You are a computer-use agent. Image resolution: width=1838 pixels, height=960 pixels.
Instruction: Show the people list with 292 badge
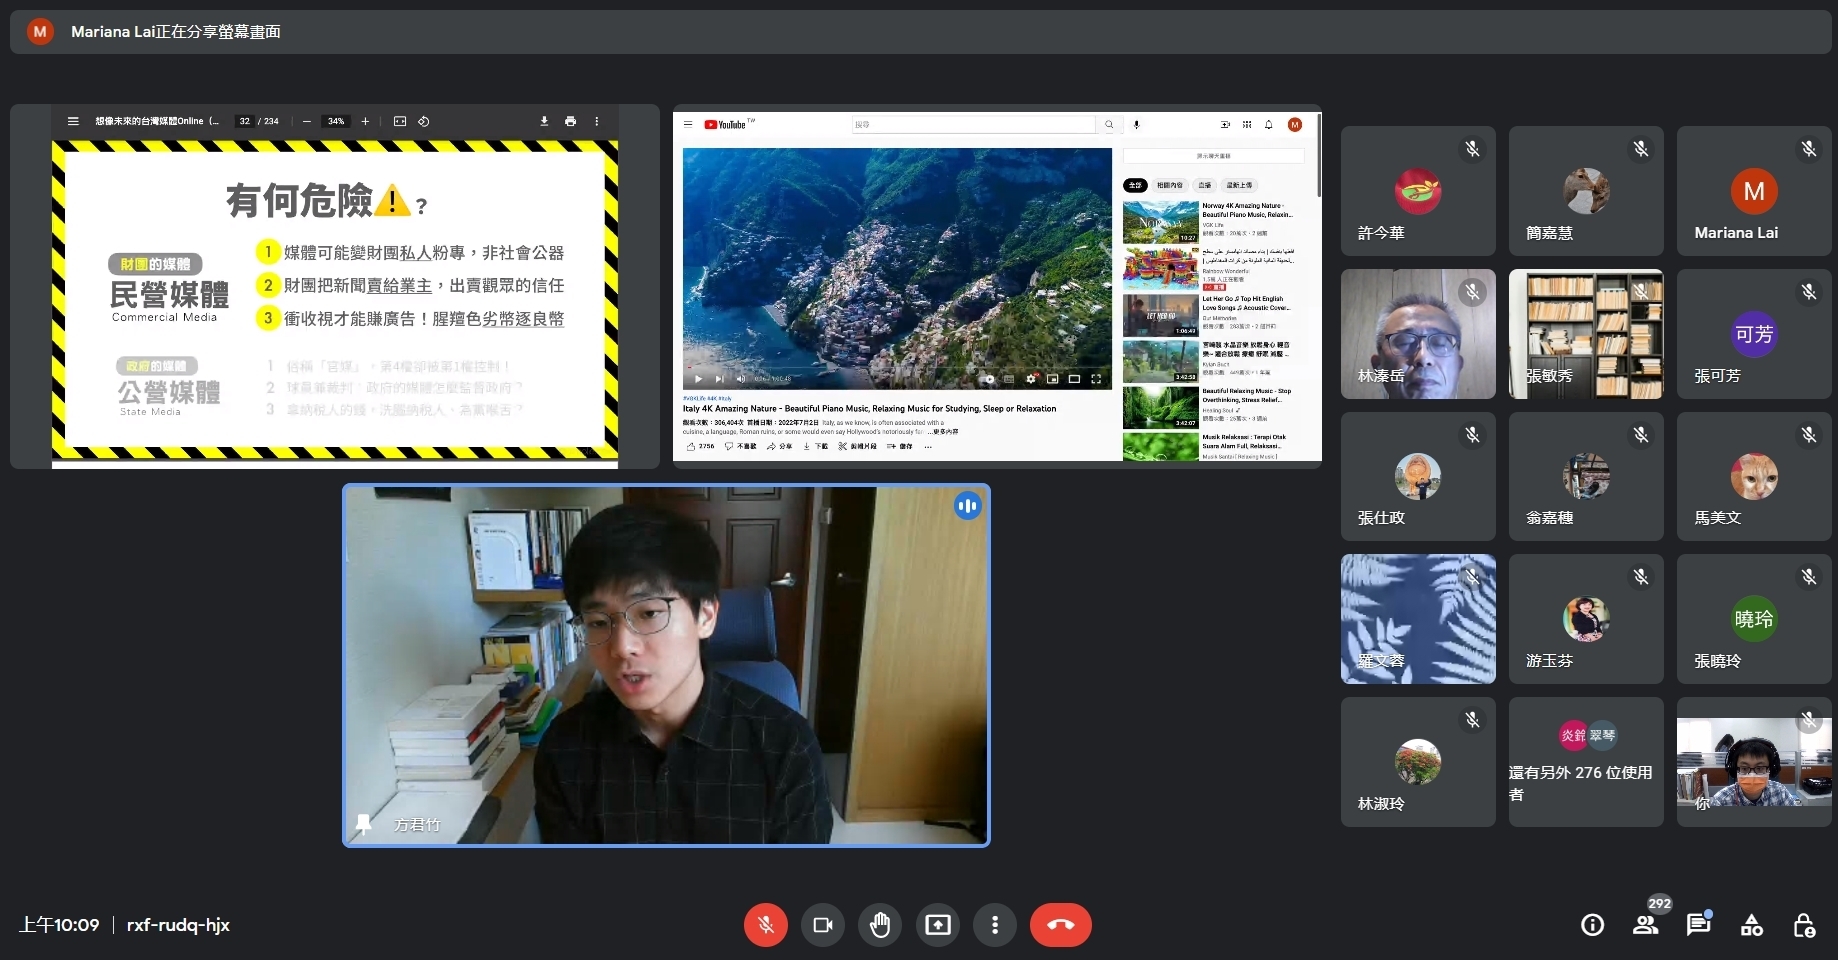1645,925
